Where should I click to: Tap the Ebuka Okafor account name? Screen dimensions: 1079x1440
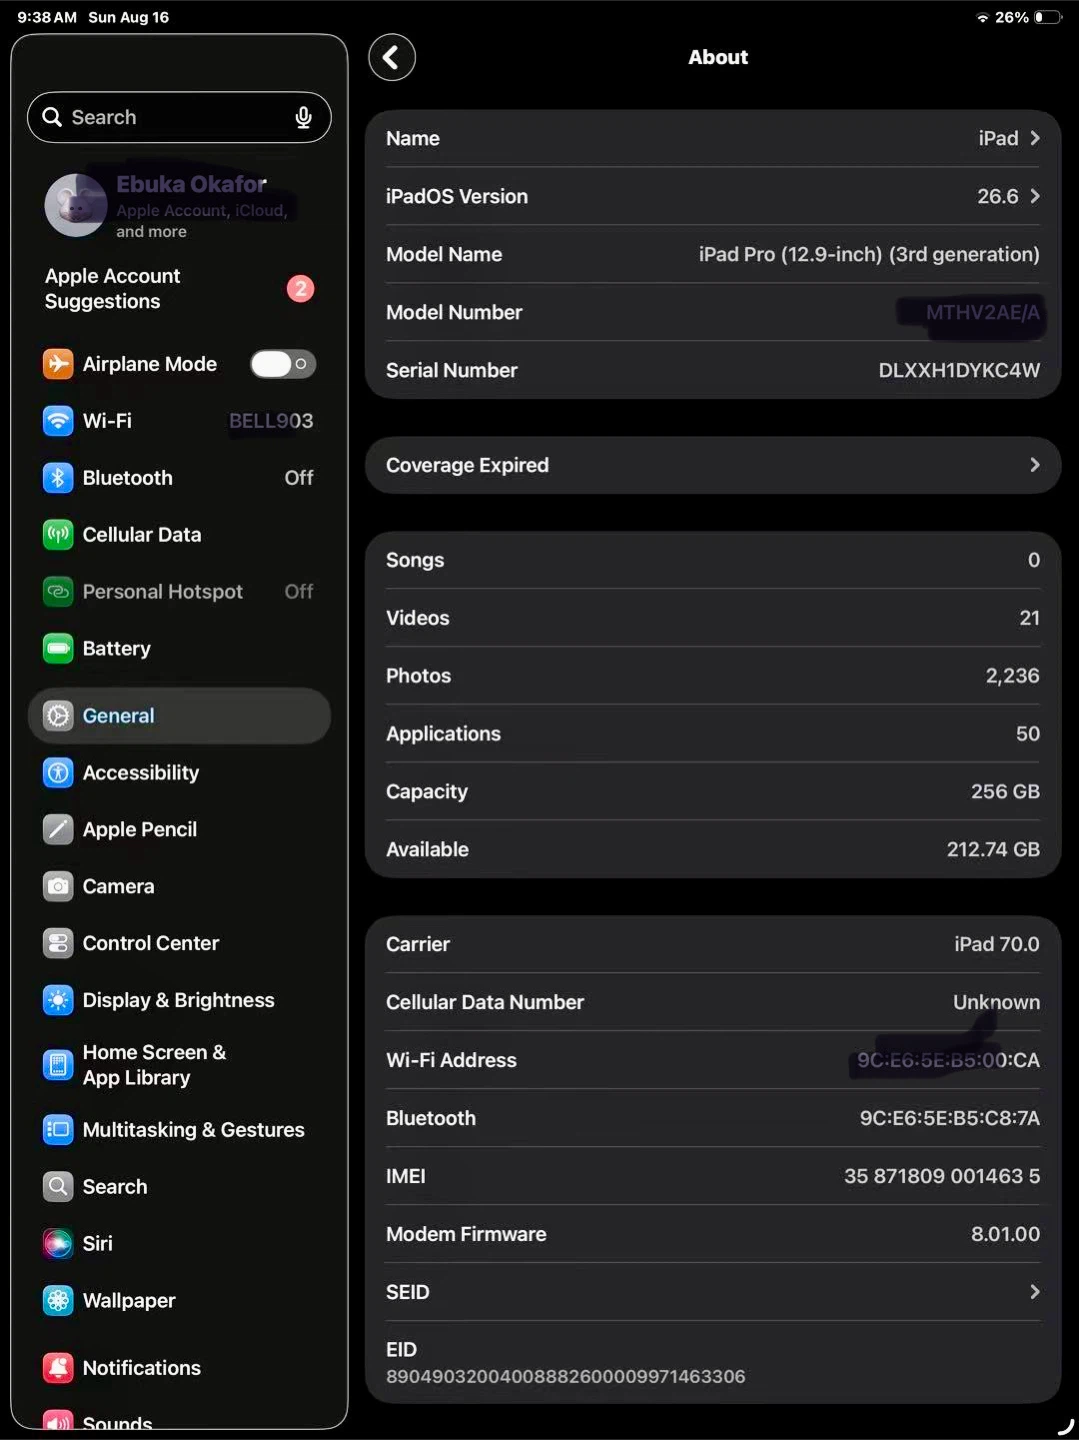click(191, 184)
